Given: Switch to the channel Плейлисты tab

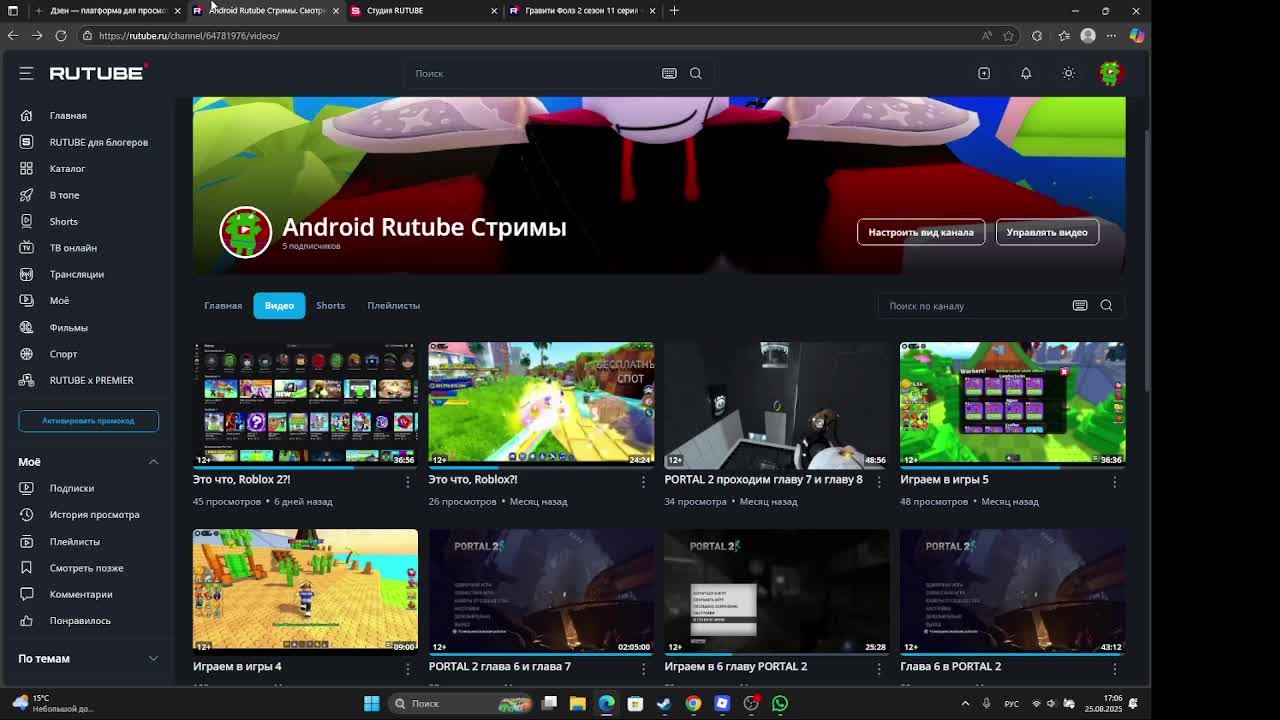Looking at the screenshot, I should tap(393, 306).
